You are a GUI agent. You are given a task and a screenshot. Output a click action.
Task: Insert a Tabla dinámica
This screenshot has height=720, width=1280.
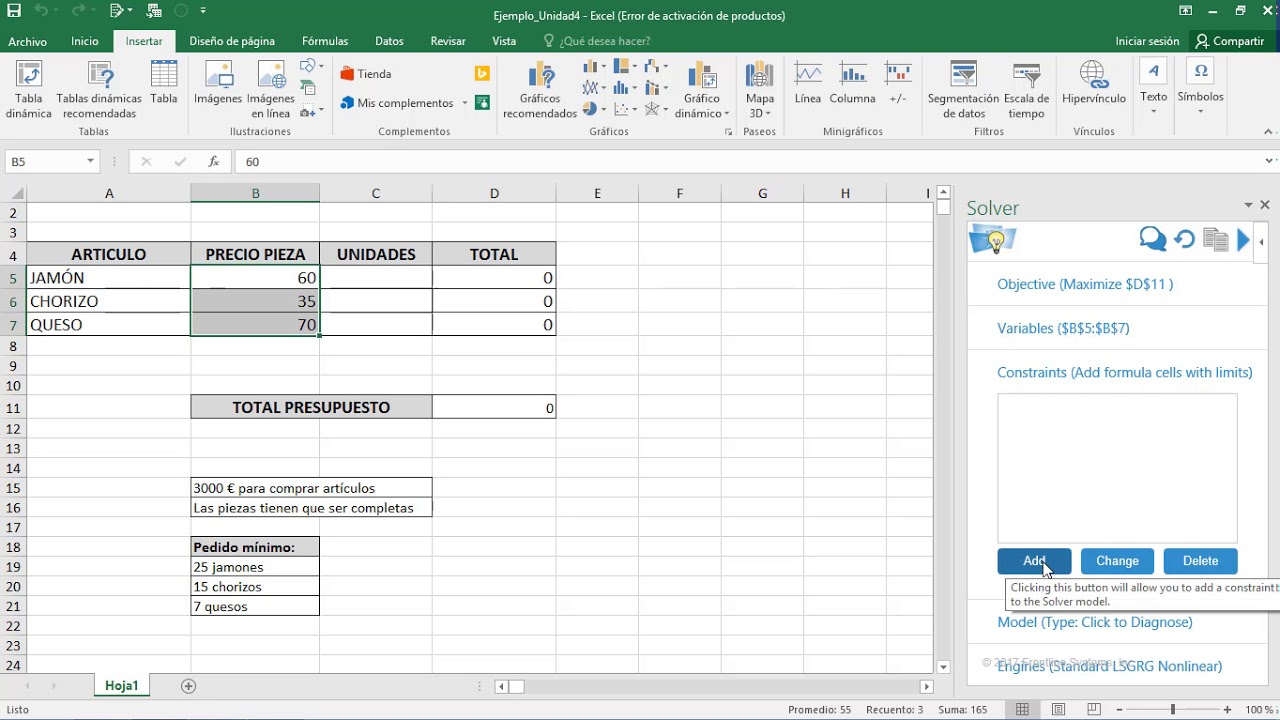point(29,90)
